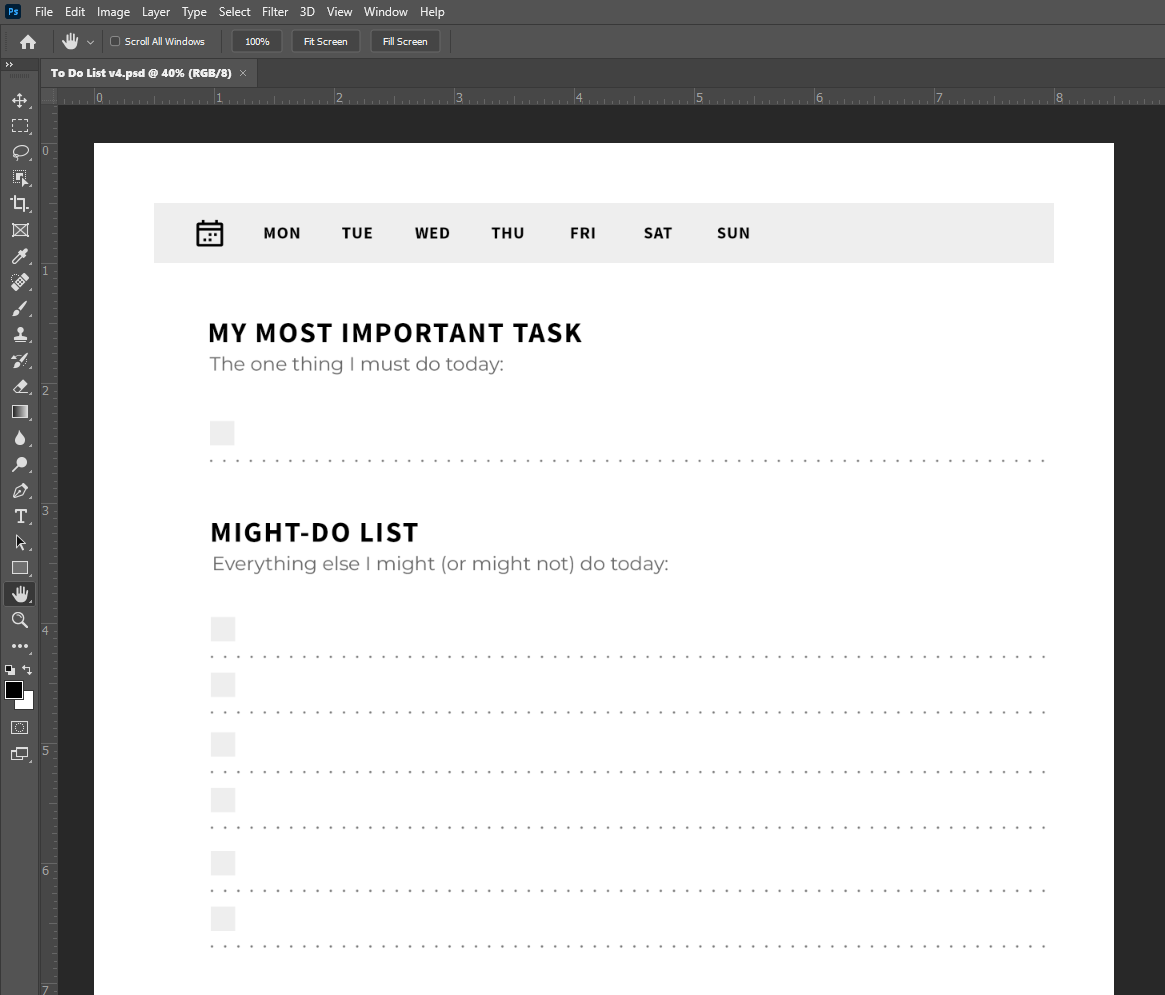Screen dimensions: 1165x995
Task: Click the Fit Screen button
Action: point(325,42)
